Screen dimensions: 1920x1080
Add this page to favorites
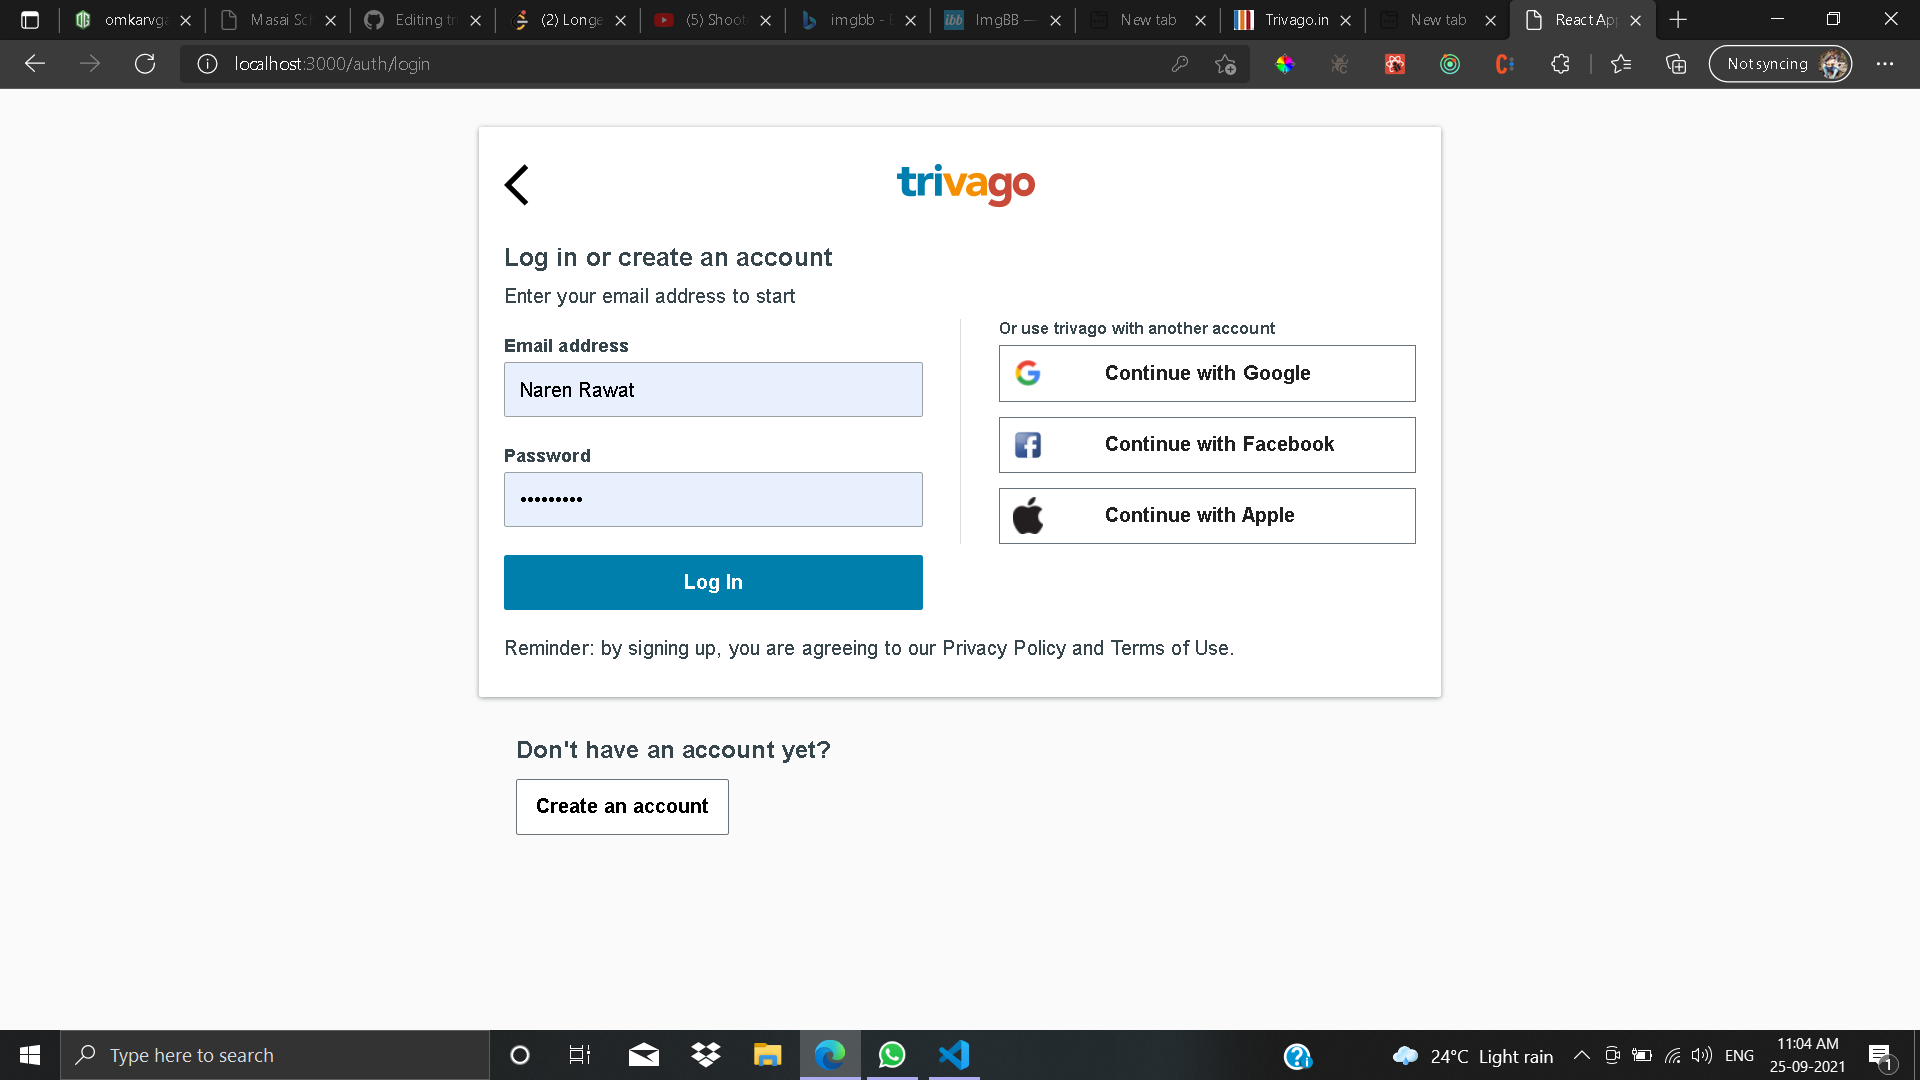(x=1225, y=64)
